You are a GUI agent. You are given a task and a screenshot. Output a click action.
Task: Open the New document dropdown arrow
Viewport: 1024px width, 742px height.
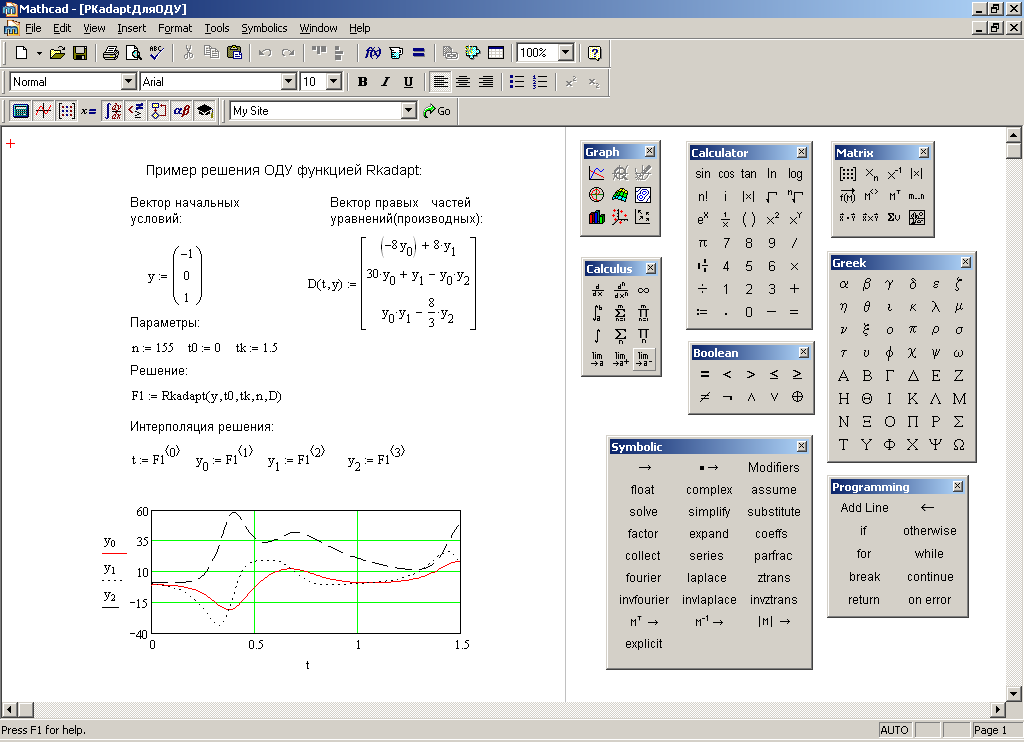(39, 53)
